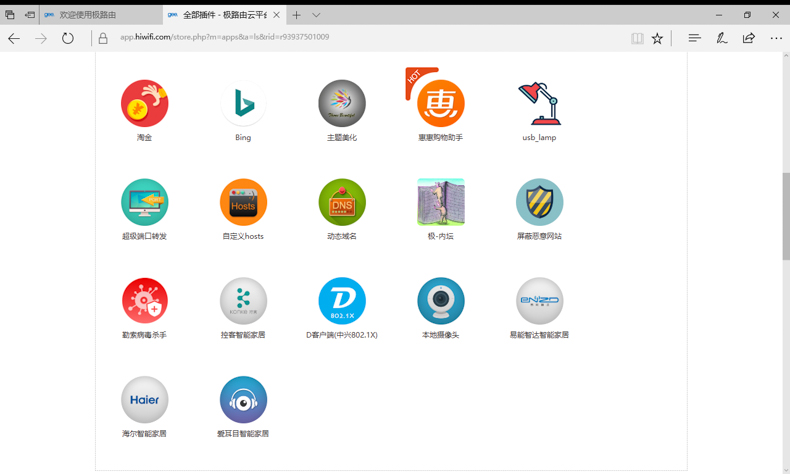The image size is (790, 474).
Task: Click the 超级端口转发 plugin icon
Action: (x=144, y=203)
